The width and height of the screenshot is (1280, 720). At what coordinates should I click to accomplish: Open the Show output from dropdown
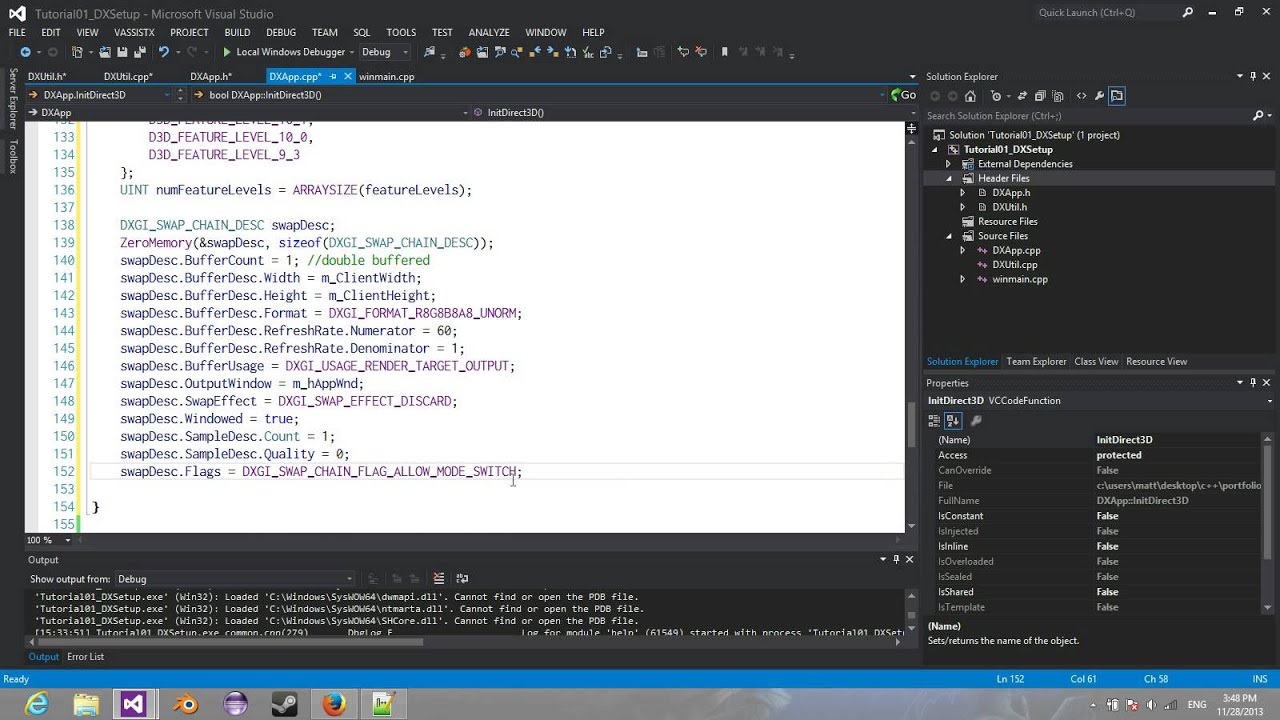[x=234, y=578]
